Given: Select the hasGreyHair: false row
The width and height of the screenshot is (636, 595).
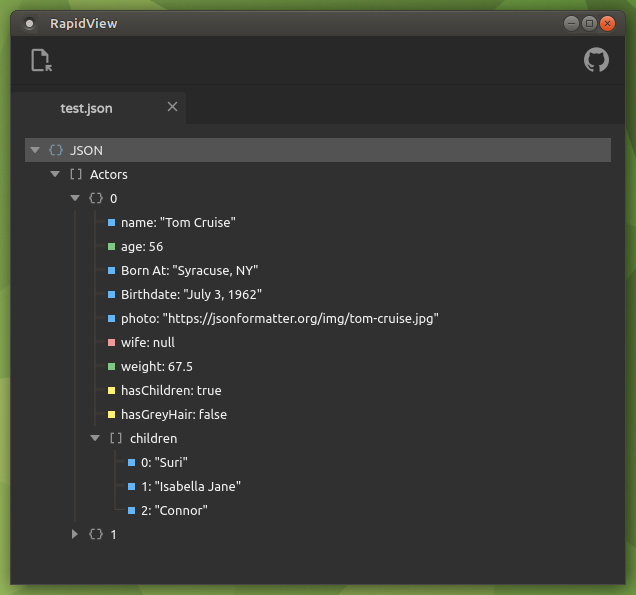Looking at the screenshot, I should click(174, 415).
